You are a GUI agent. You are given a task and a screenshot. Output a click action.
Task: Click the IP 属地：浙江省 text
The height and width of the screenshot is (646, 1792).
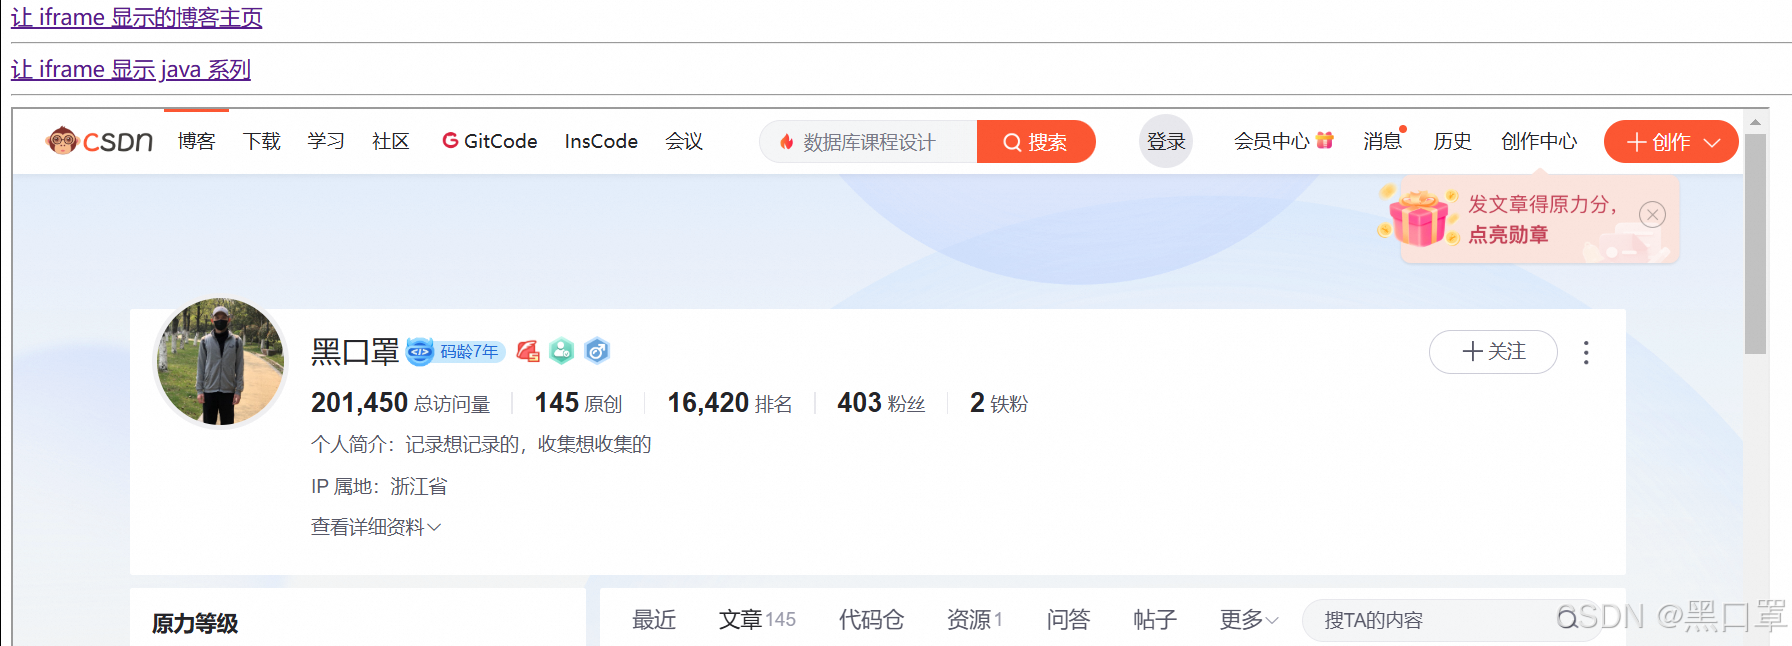click(379, 486)
